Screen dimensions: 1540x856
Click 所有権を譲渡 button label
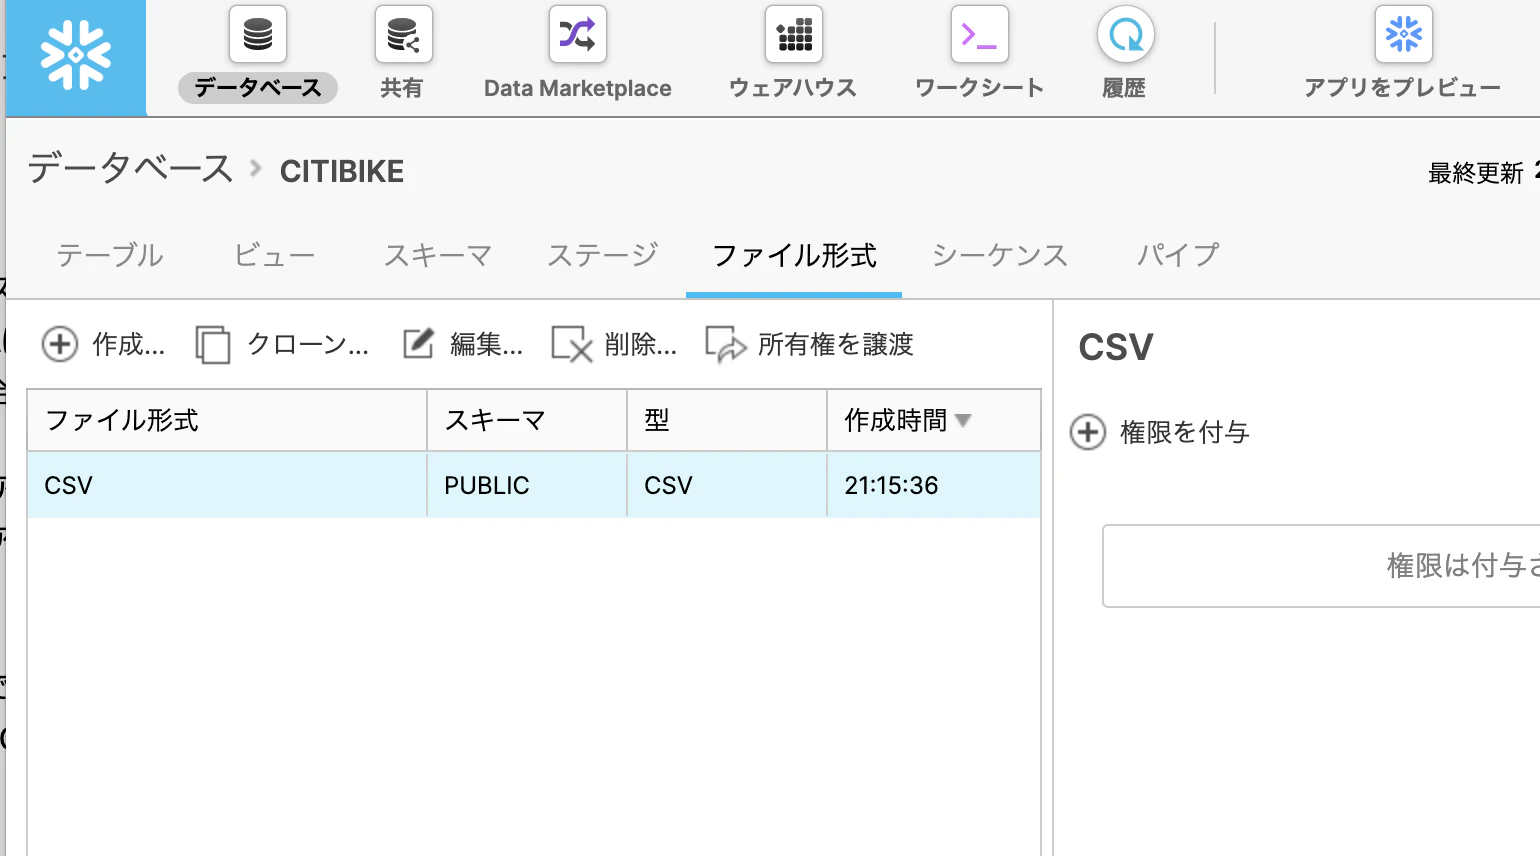[836, 344]
